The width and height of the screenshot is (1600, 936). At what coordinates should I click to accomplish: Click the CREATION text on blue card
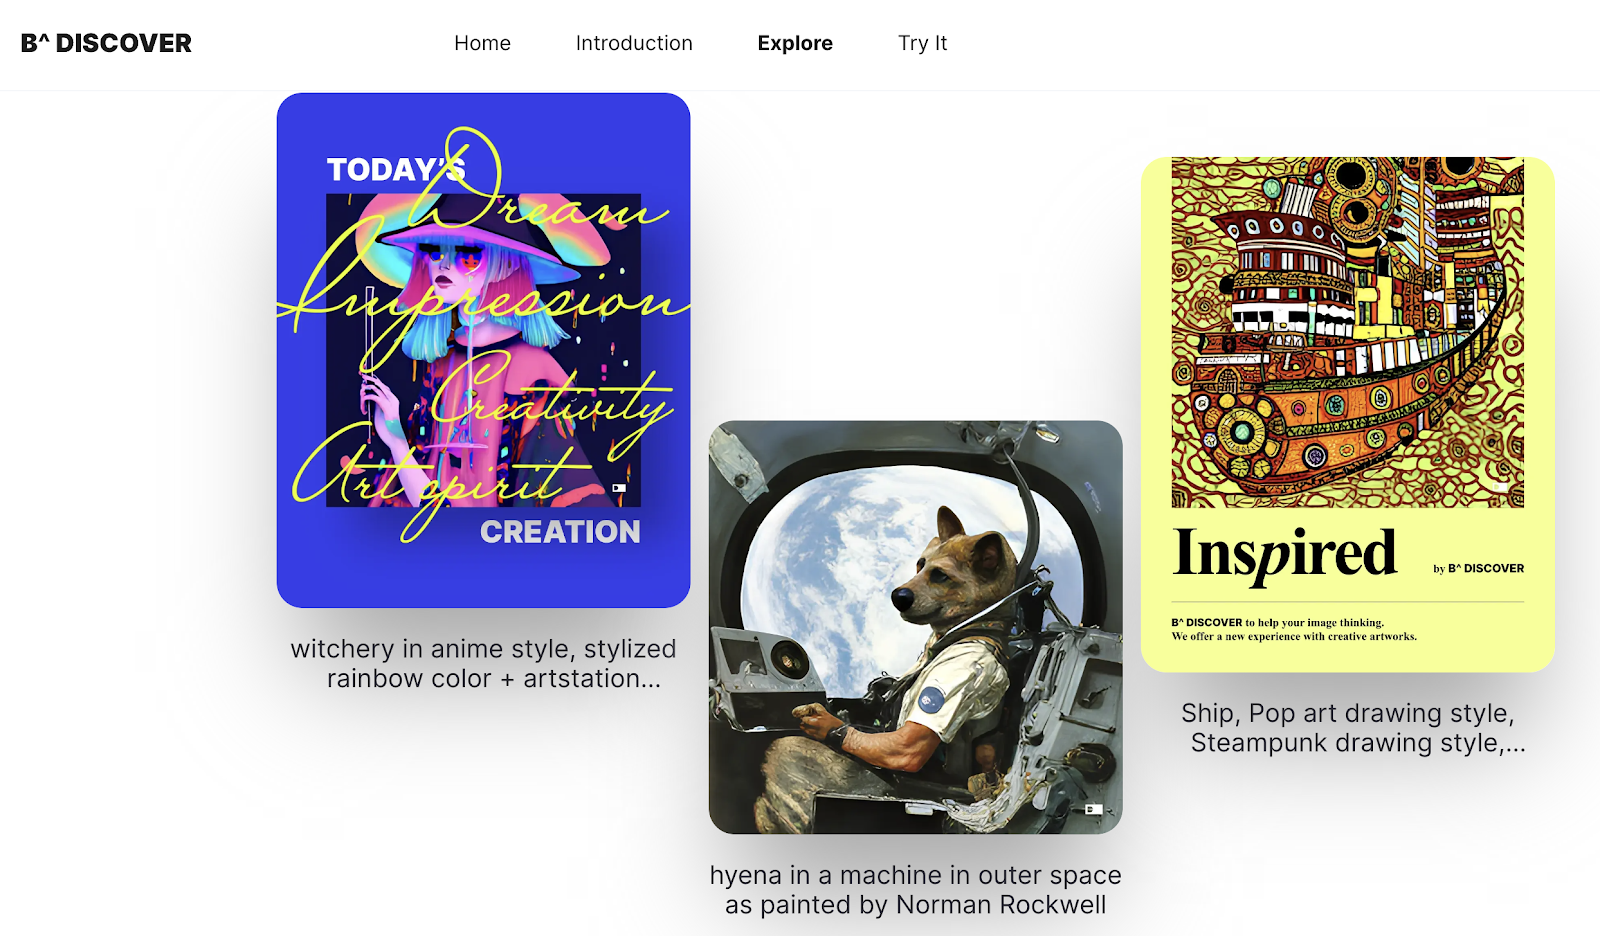pos(560,532)
